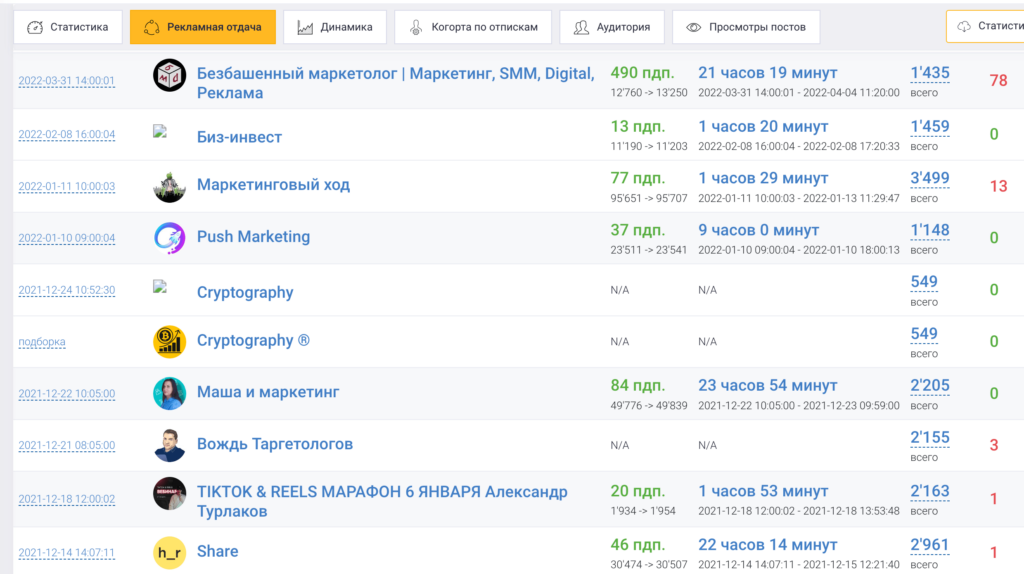Click Вождь Таргетологов avatar photo
The image size is (1024, 574).
[169, 445]
